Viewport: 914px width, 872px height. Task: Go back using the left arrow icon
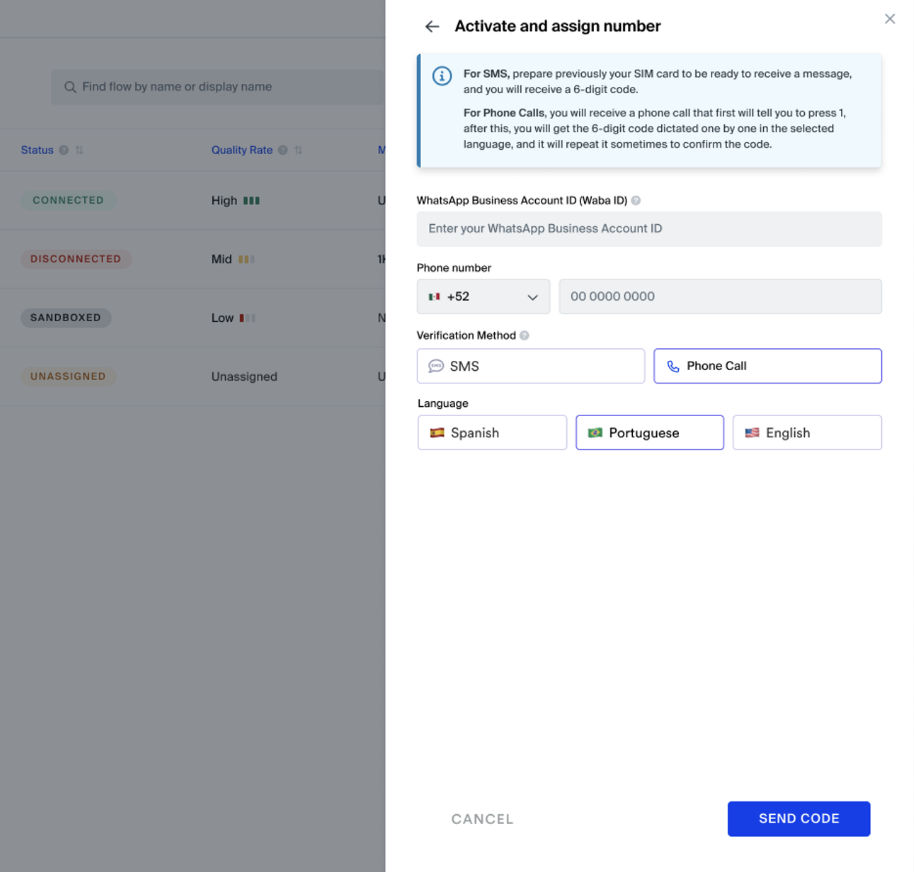432,26
